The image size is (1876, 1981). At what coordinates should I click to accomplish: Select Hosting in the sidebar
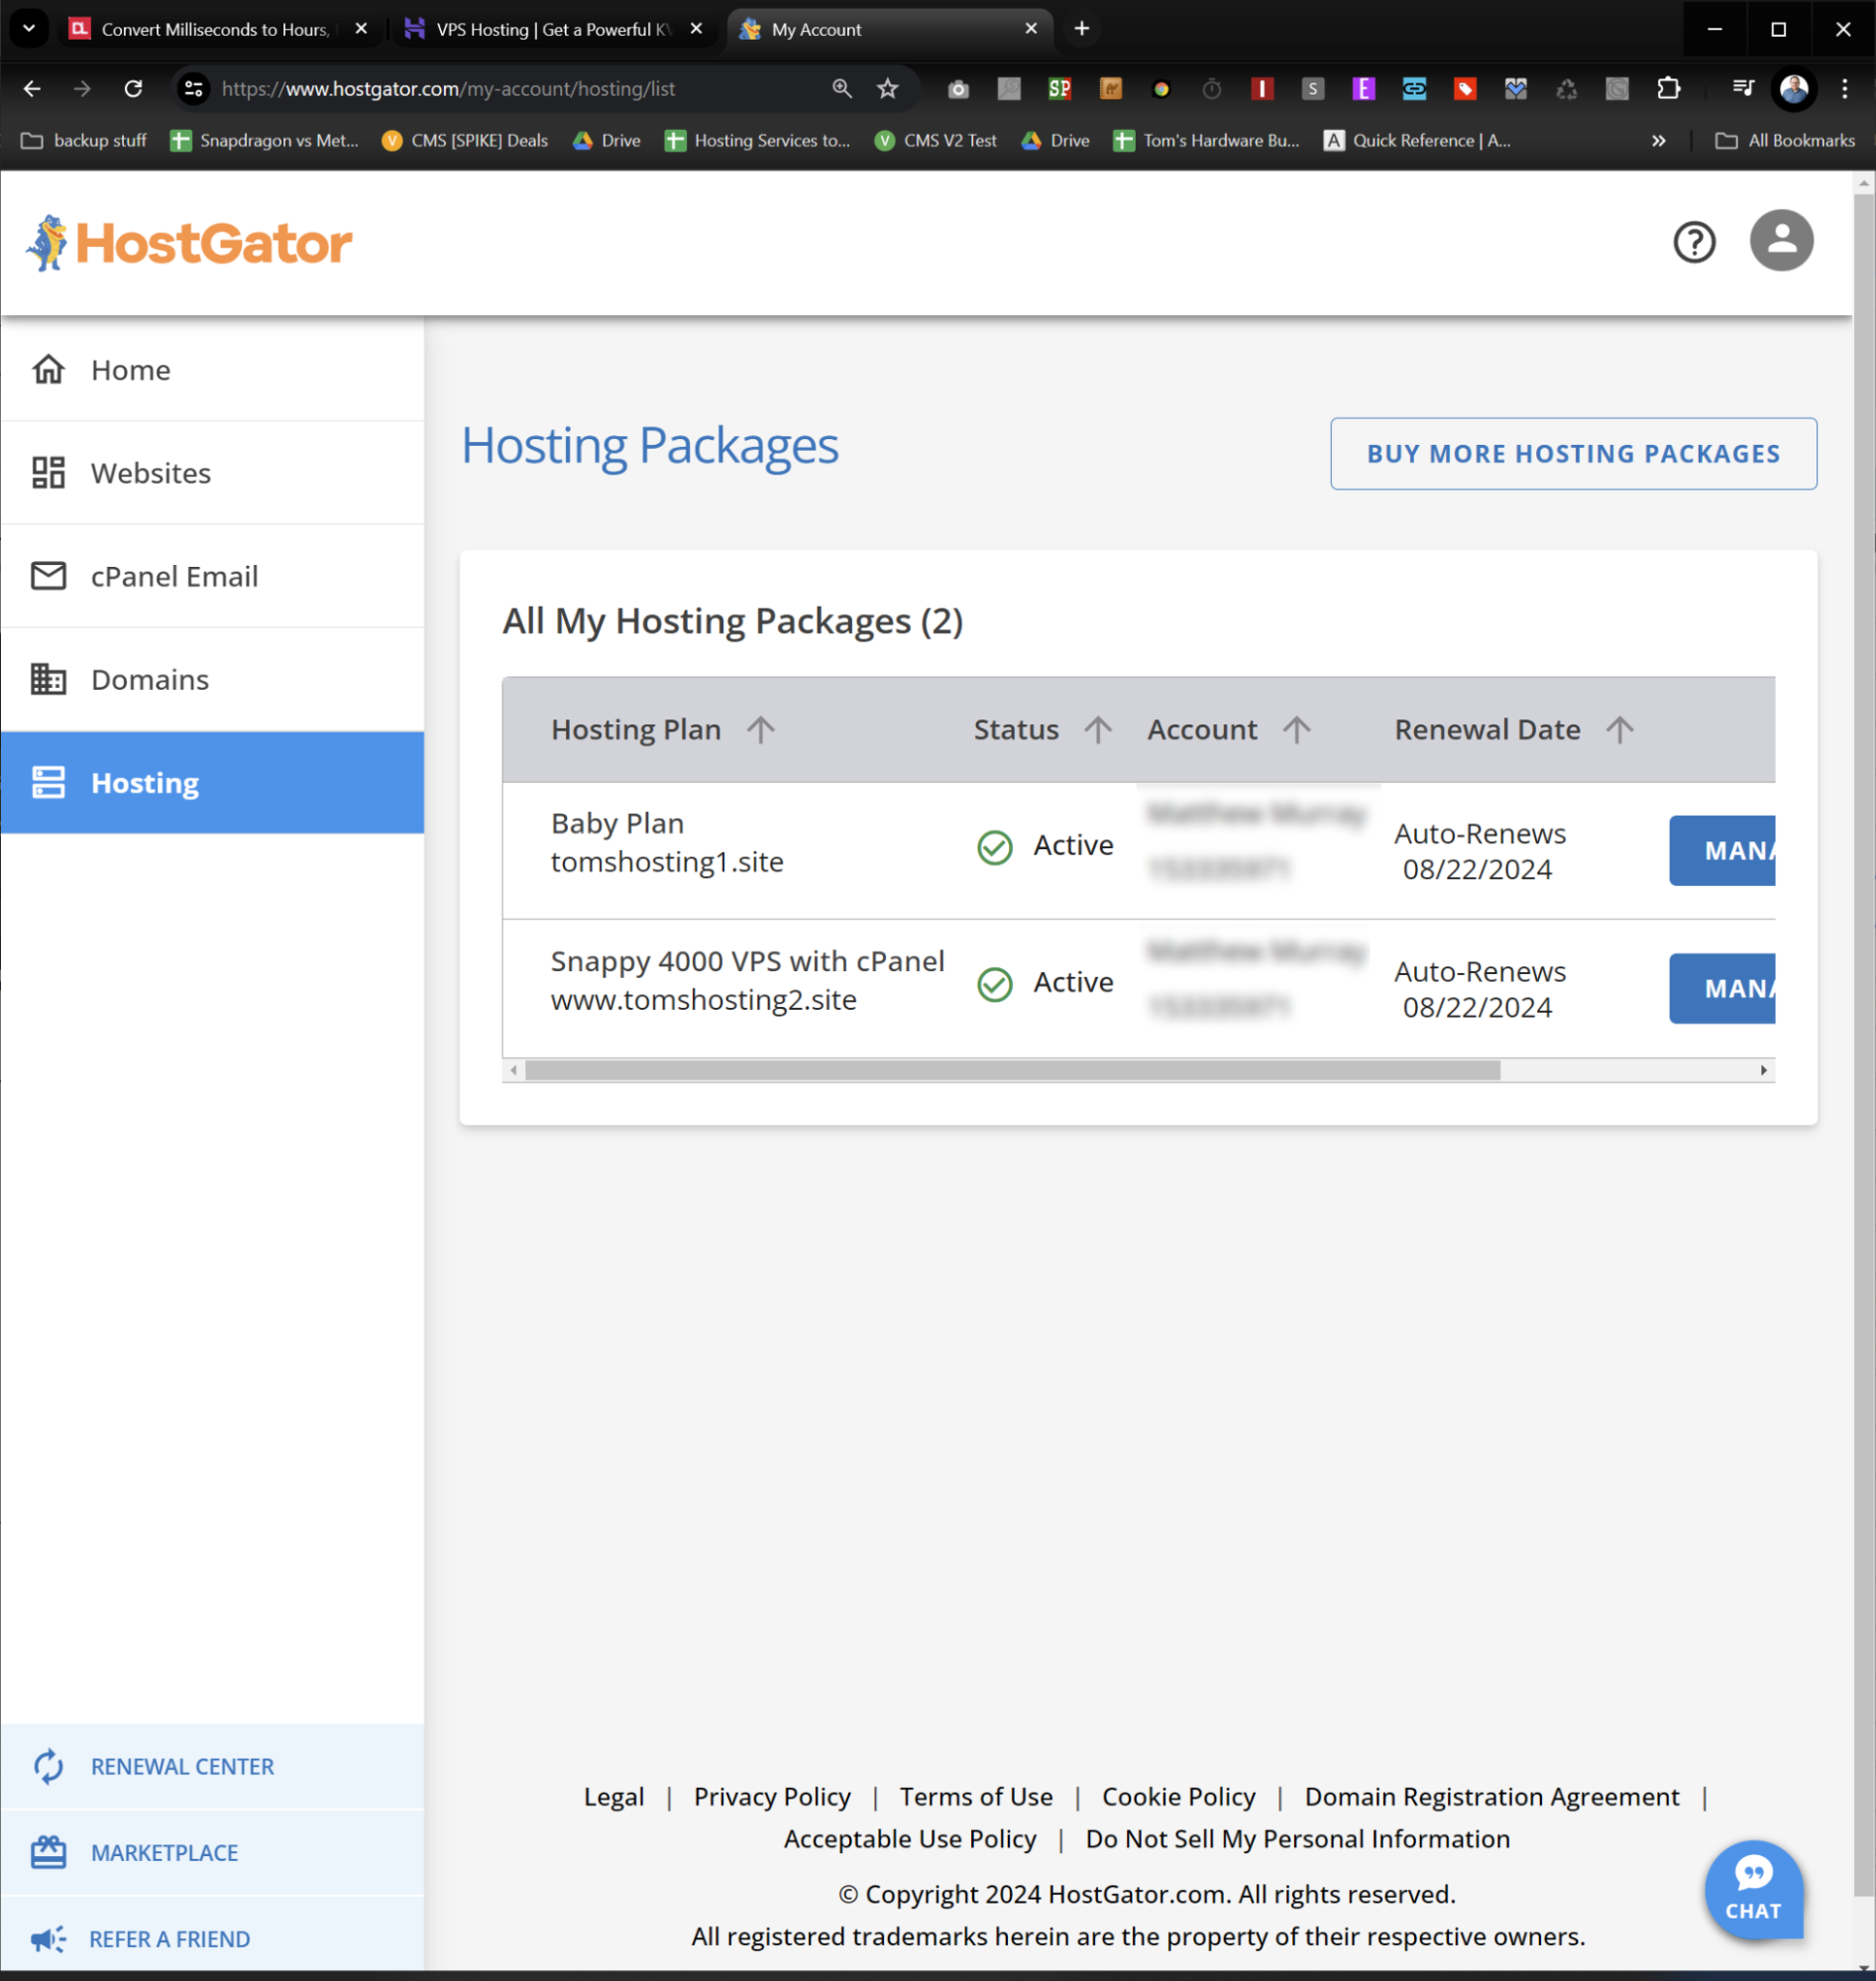click(x=212, y=783)
